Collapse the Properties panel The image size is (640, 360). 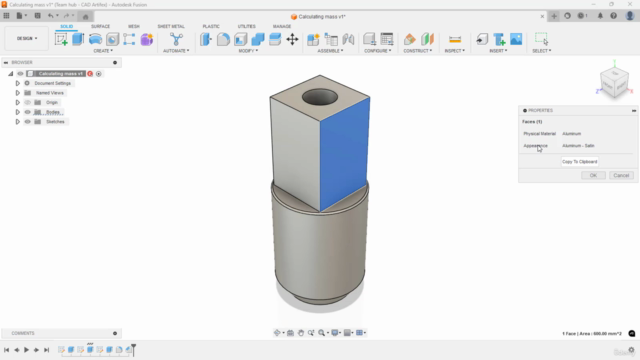pos(634,111)
